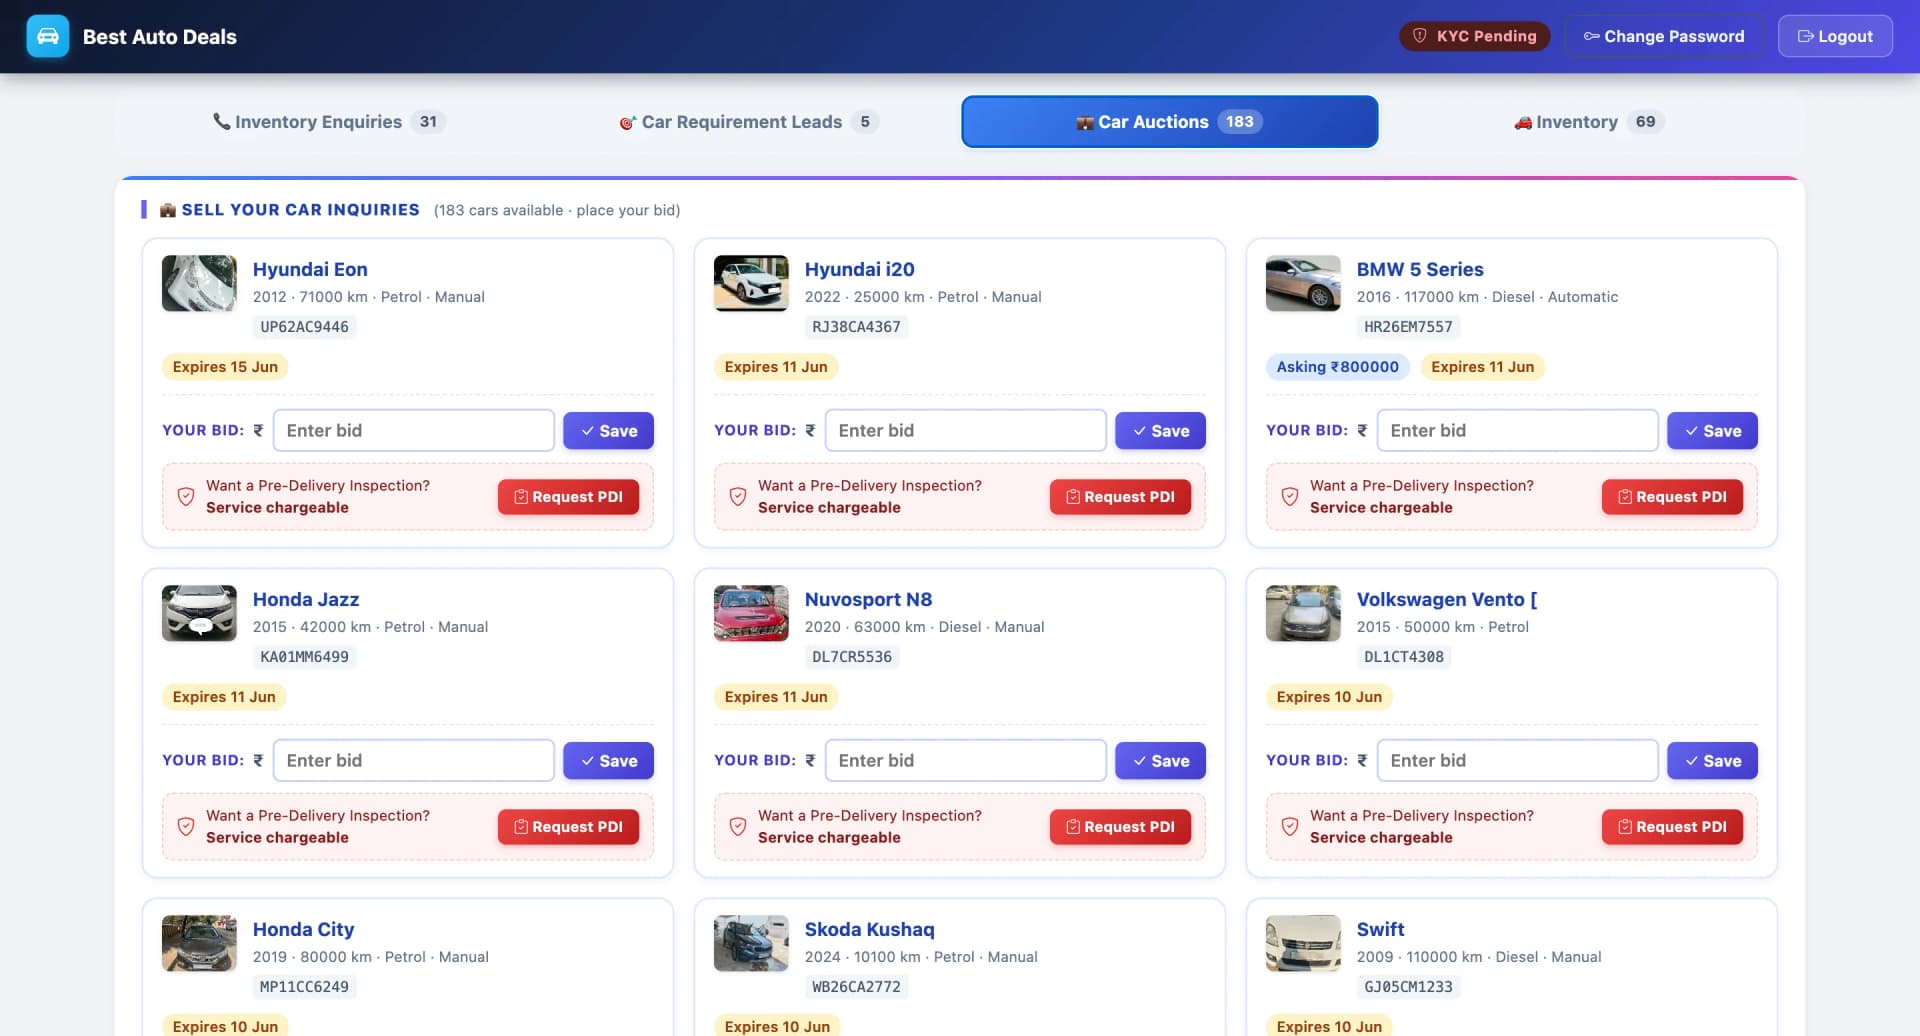
Task: Focus the bid field for Hyundai Eon
Action: point(414,430)
